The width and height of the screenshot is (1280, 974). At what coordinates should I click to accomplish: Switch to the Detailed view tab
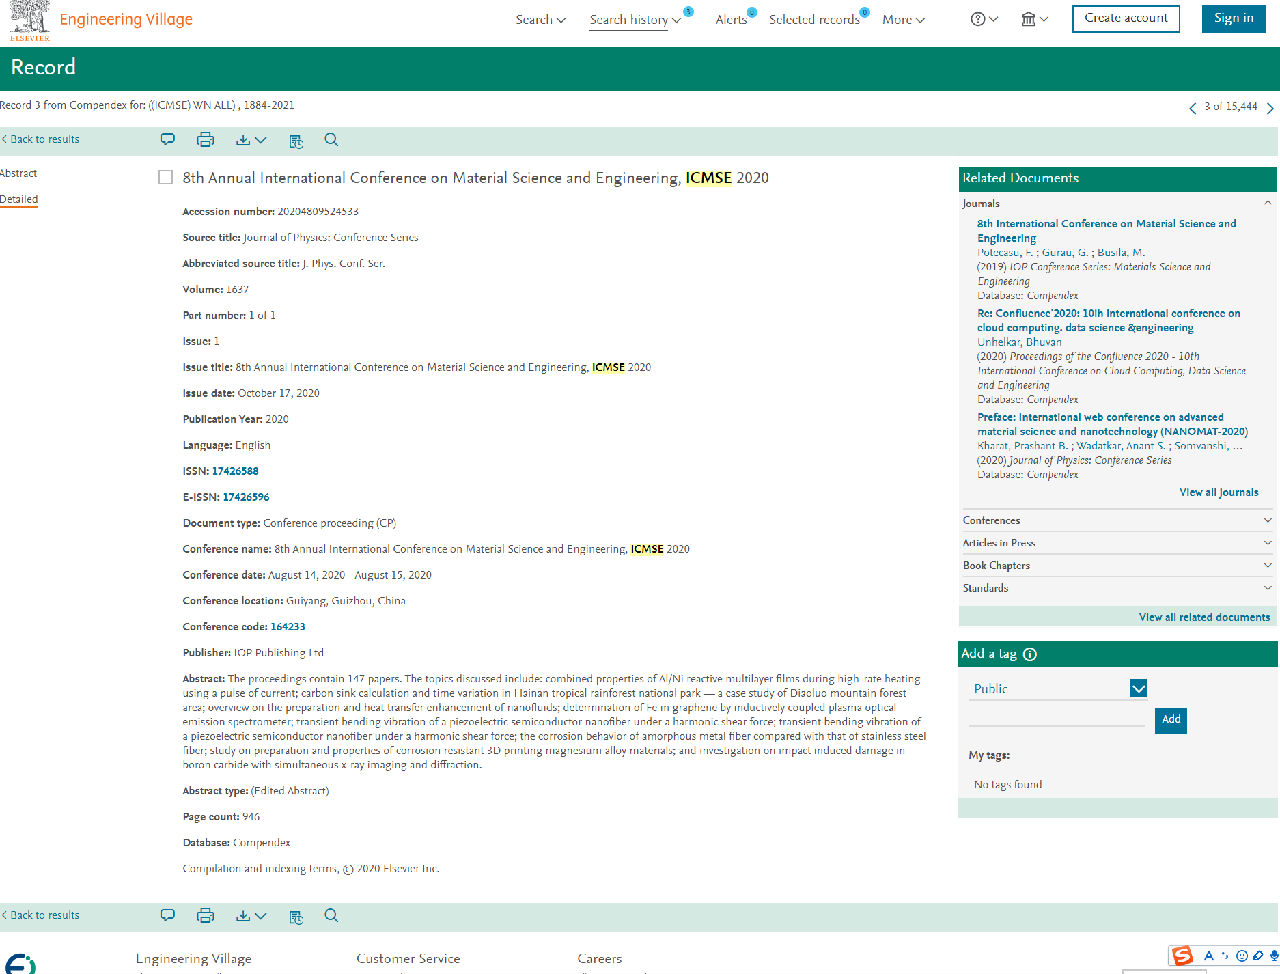coord(19,199)
